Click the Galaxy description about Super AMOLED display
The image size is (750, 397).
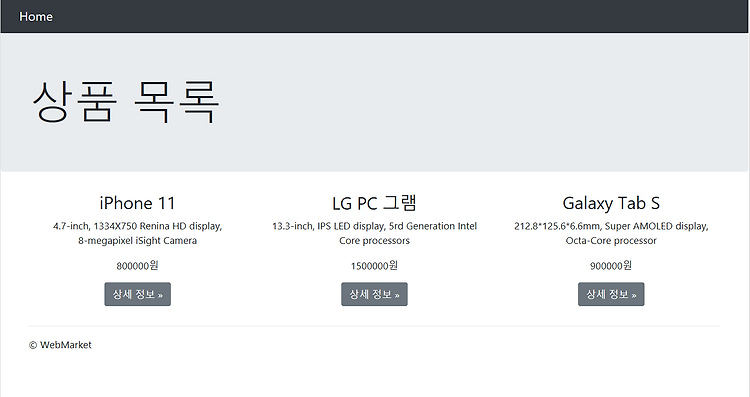click(611, 233)
